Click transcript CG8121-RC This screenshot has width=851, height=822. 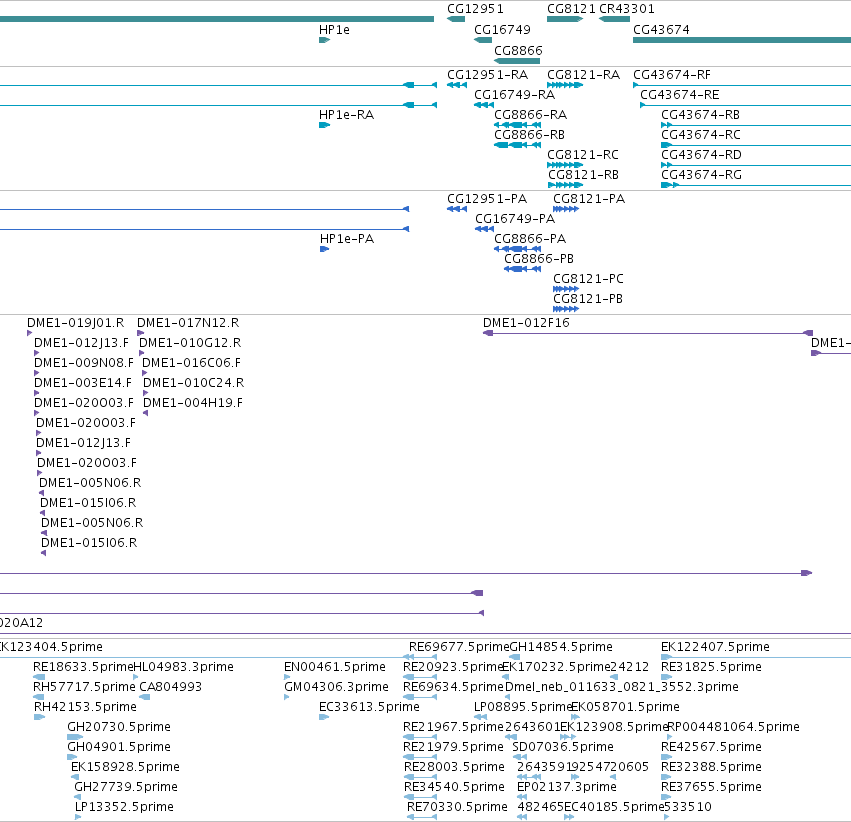(x=565, y=165)
